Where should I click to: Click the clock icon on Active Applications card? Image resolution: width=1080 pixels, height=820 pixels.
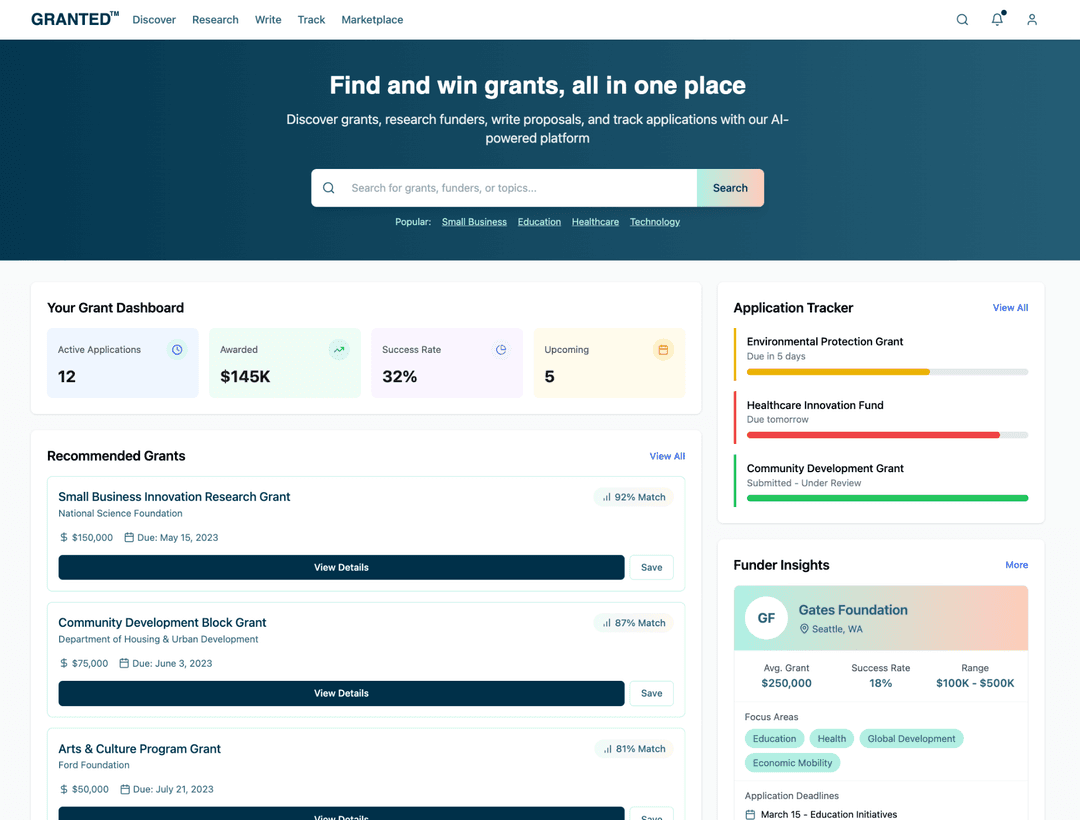177,350
